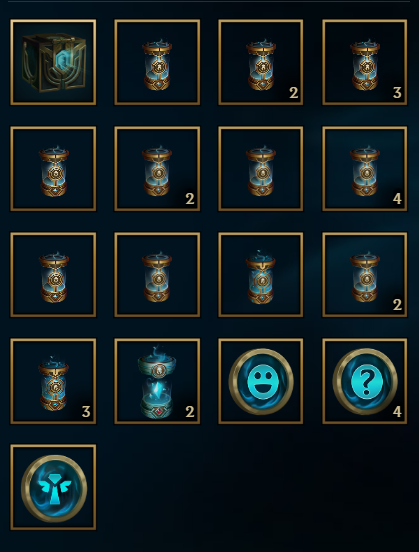Choose the second-row capsule showing count 2
The height and width of the screenshot is (552, 419).
tap(157, 169)
